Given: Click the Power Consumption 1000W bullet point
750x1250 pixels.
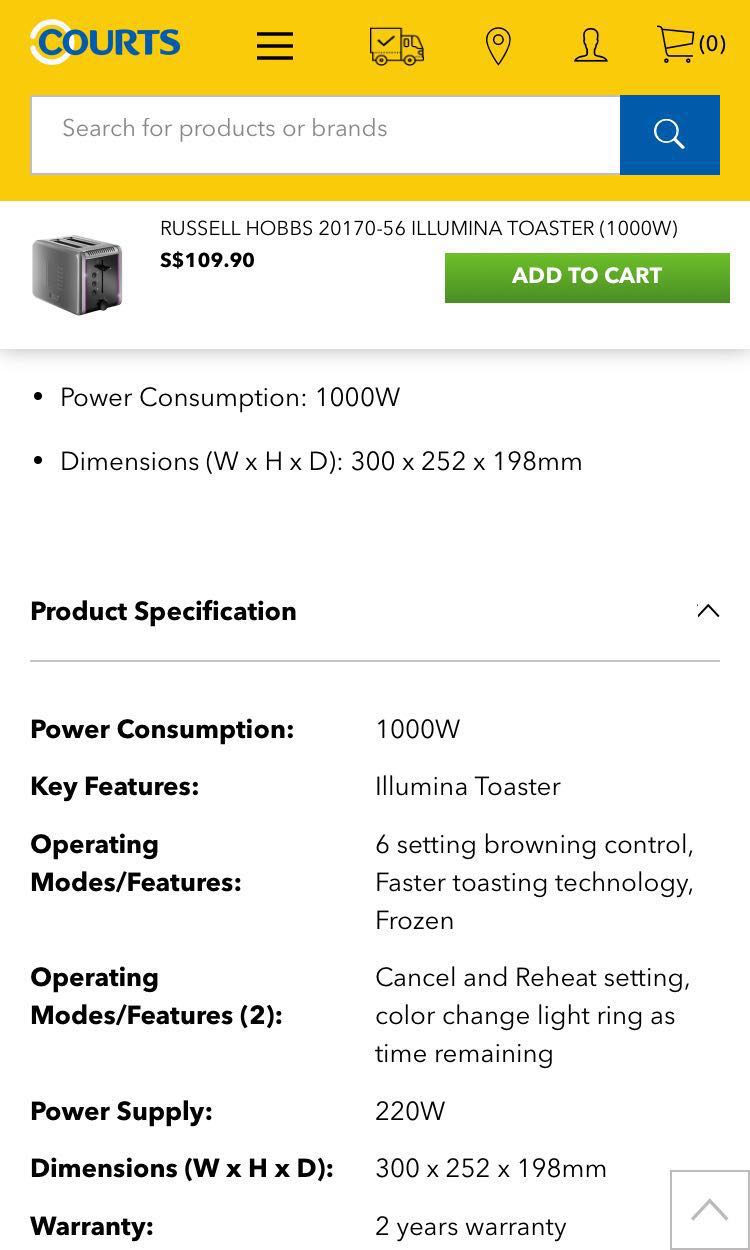Looking at the screenshot, I should 229,397.
